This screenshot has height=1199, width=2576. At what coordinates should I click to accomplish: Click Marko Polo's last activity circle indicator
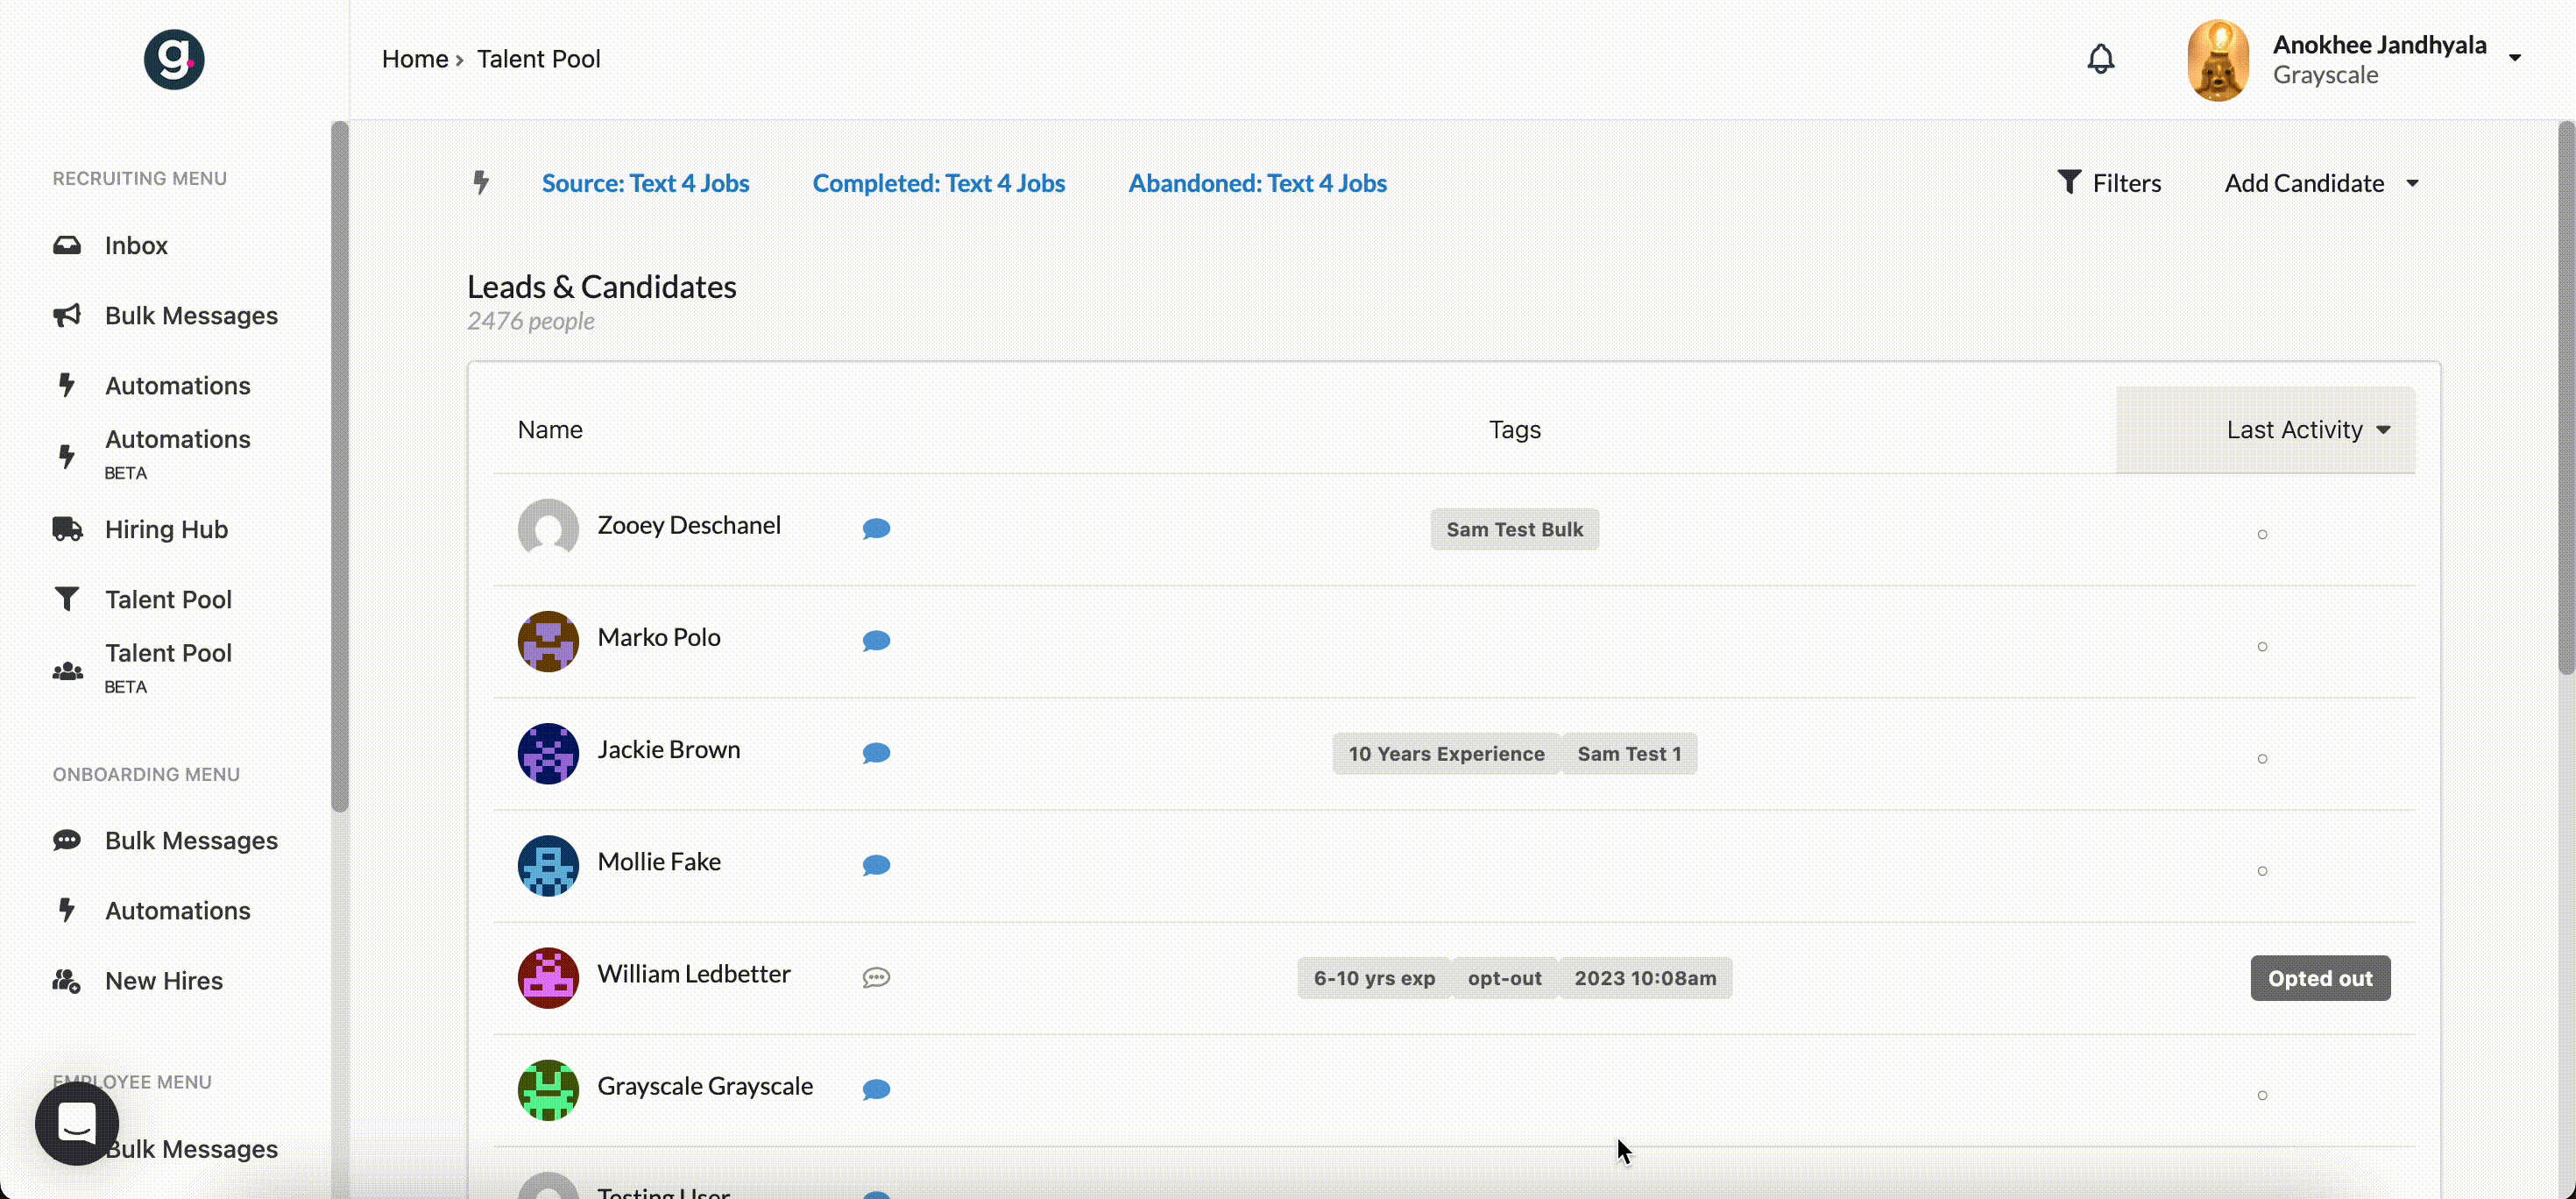click(2262, 647)
